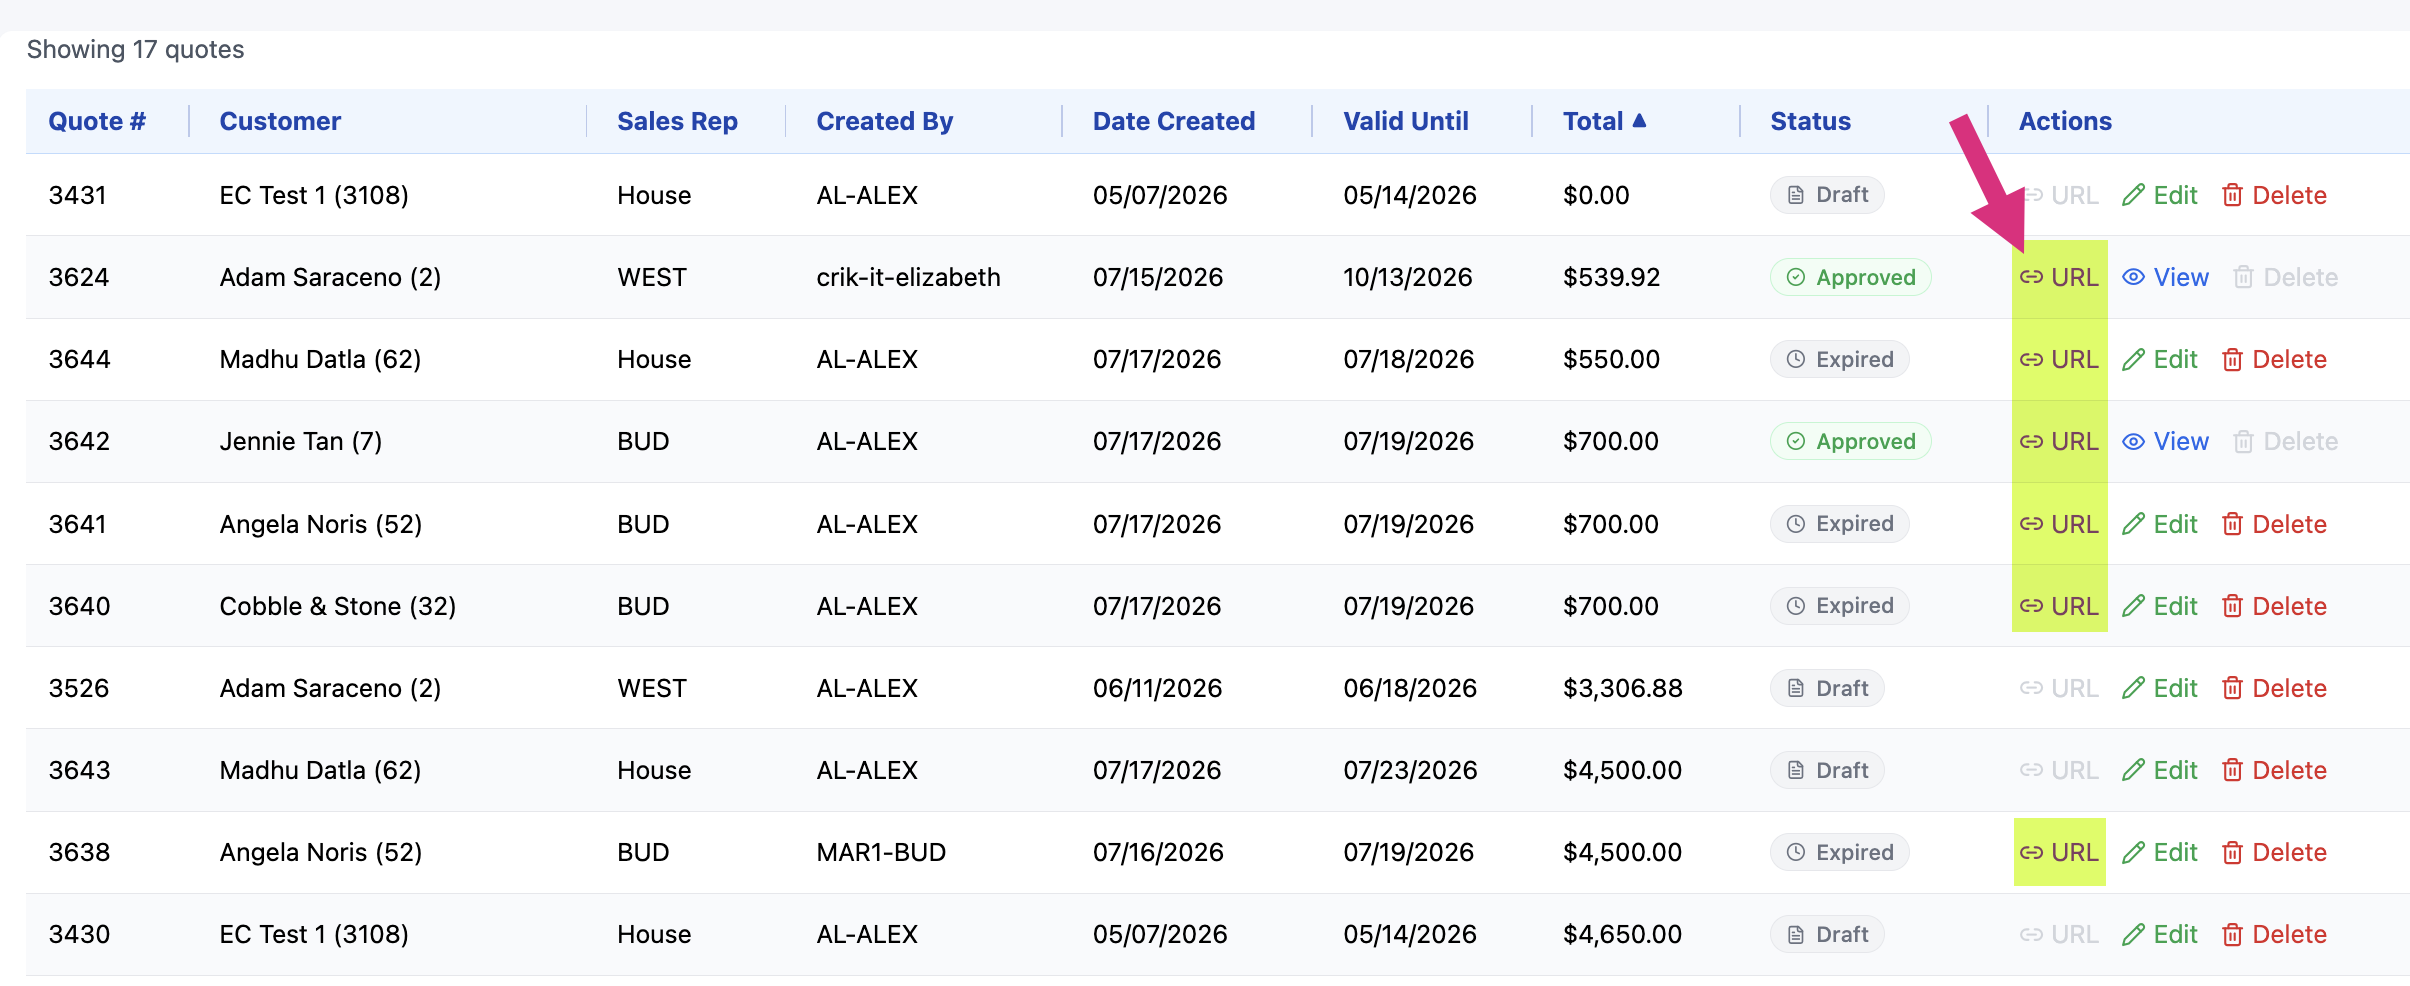The height and width of the screenshot is (986, 2410).
Task: Edit quote 3644 via pencil icon
Action: (2133, 360)
